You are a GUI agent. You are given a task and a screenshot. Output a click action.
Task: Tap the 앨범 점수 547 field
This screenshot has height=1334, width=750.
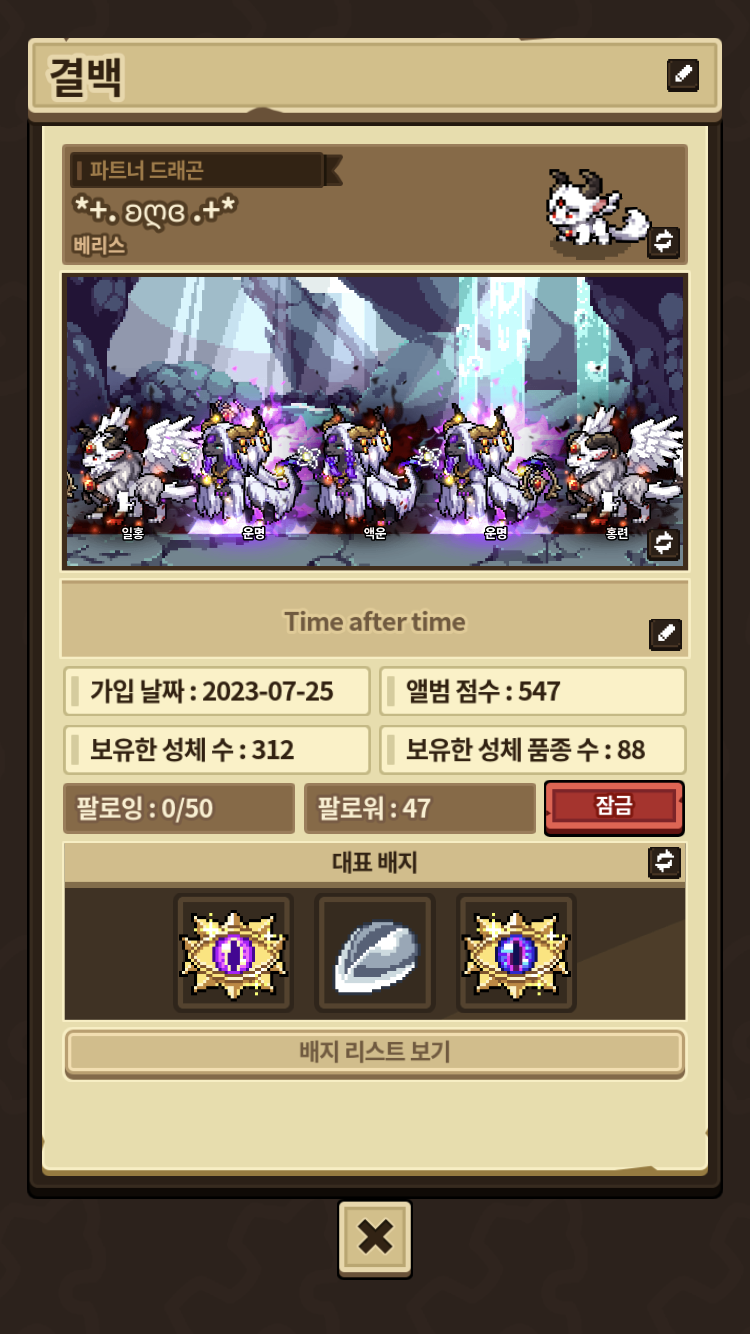(x=533, y=691)
